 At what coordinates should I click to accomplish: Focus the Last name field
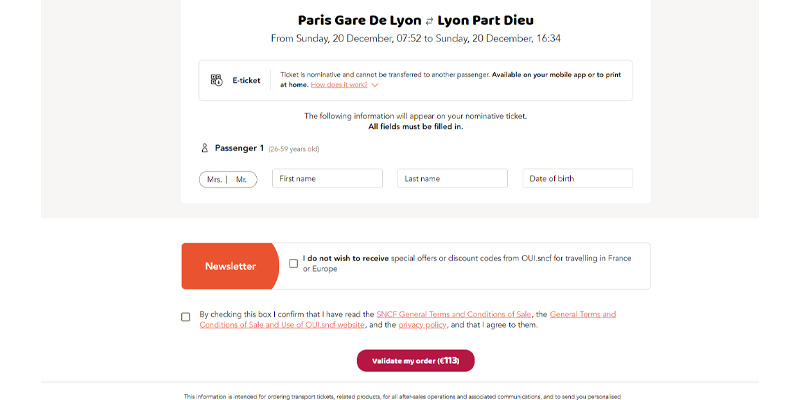(x=452, y=179)
